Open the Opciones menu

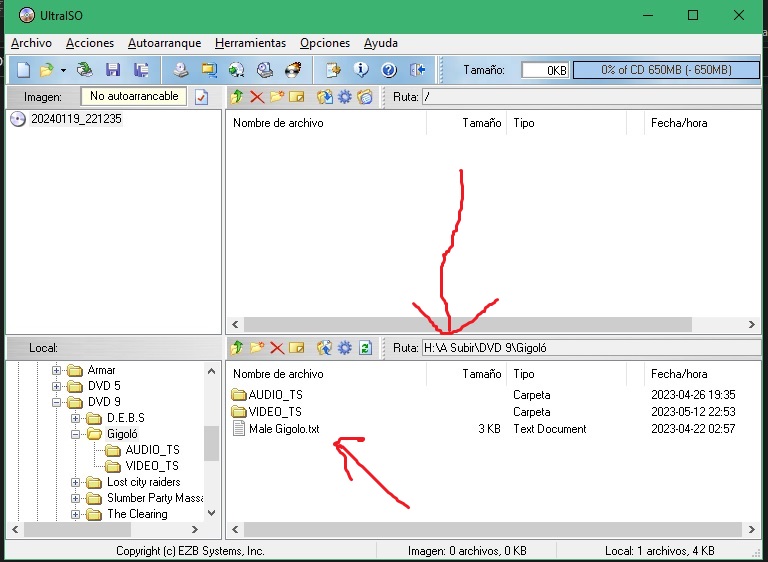[325, 43]
